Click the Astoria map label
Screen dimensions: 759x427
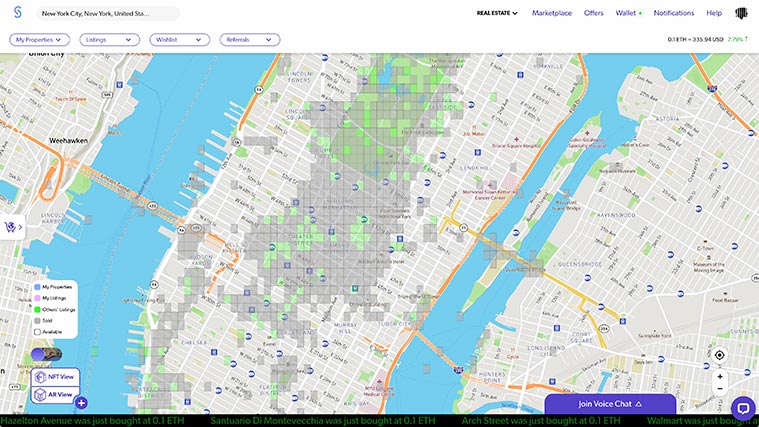coord(668,119)
